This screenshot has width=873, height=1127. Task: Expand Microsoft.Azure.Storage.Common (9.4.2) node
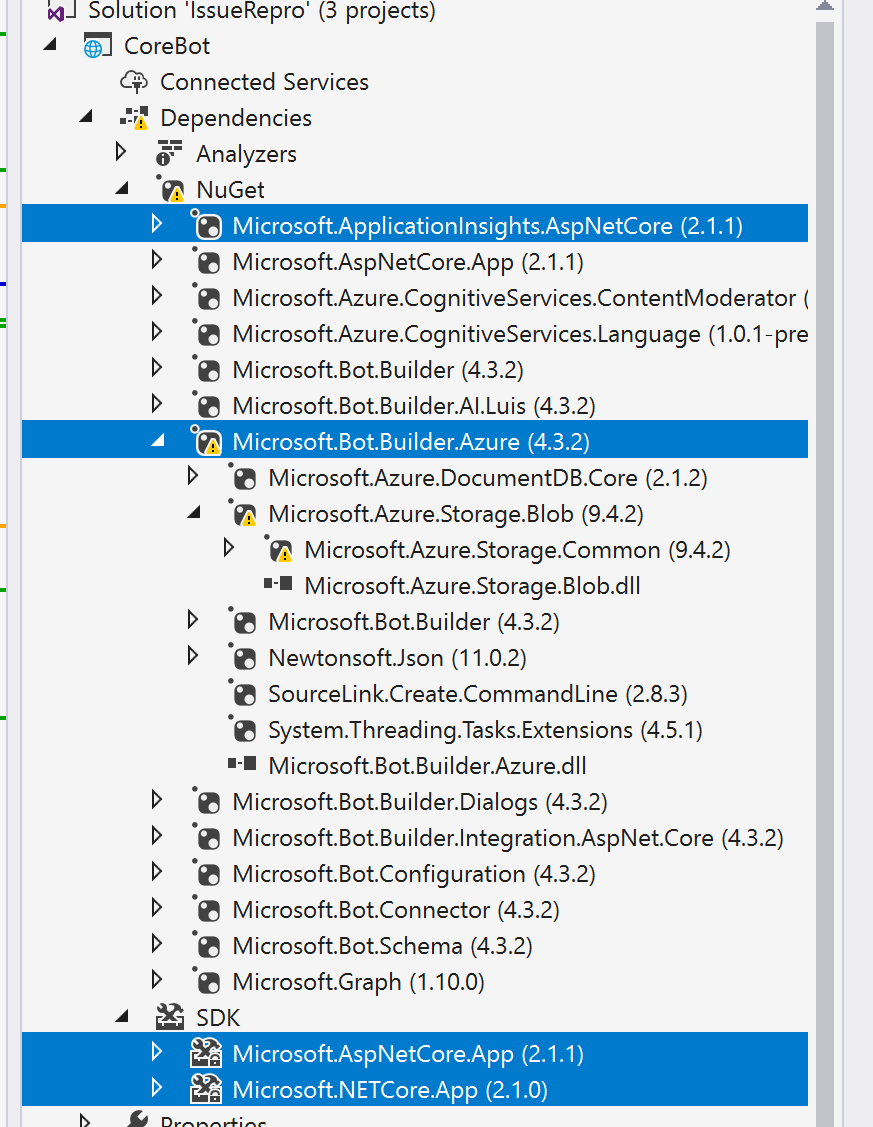pyautogui.click(x=228, y=548)
